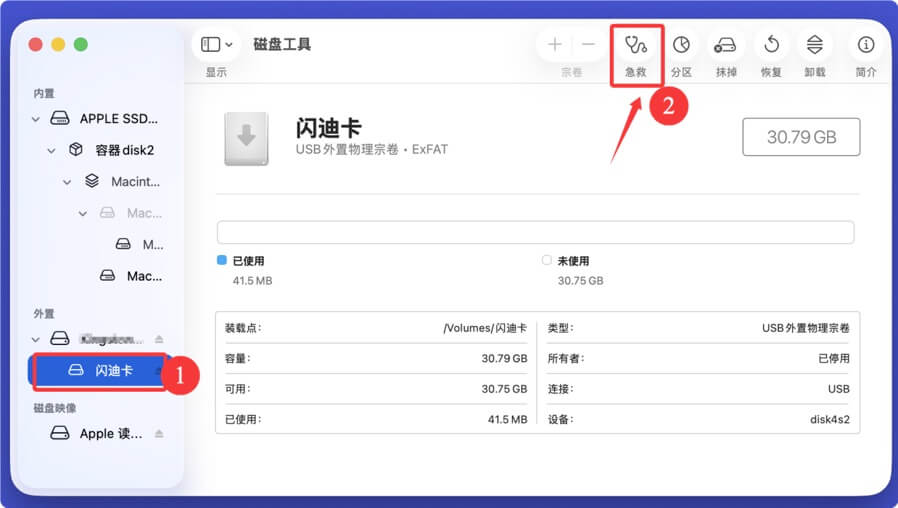Collapse the 容器 disk2 disclosure chevron
Image resolution: width=898 pixels, height=508 pixels.
pos(52,151)
